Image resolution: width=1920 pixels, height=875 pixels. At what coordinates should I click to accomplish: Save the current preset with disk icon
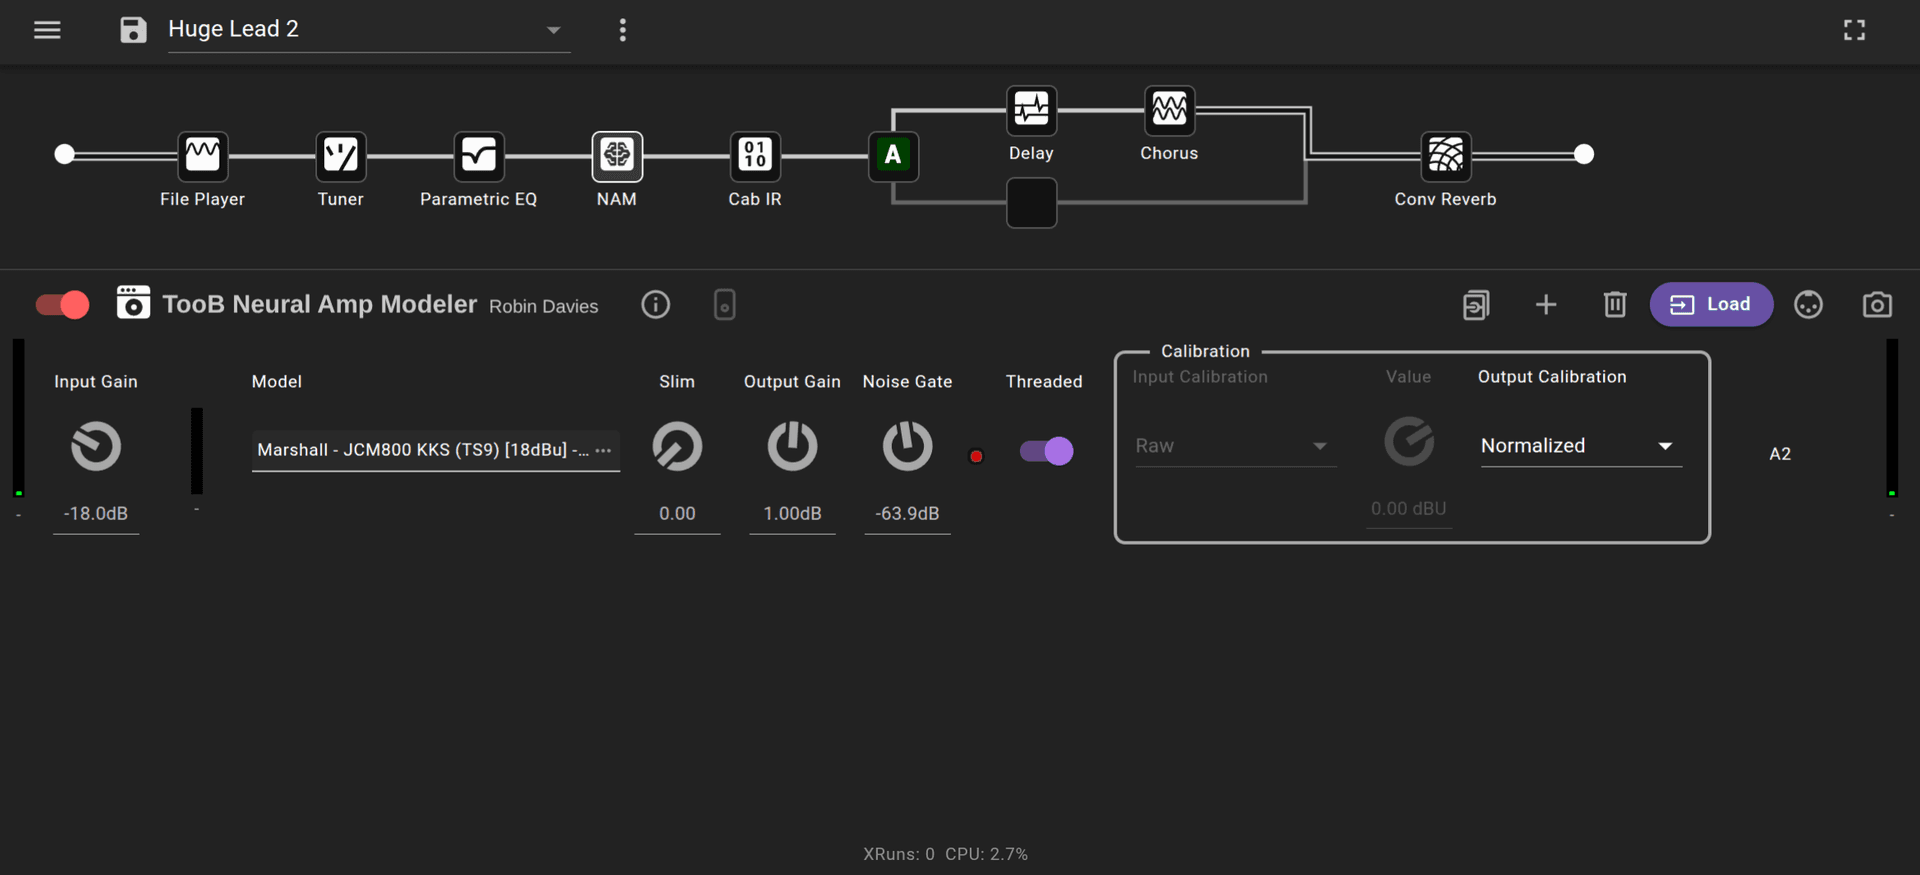133,30
